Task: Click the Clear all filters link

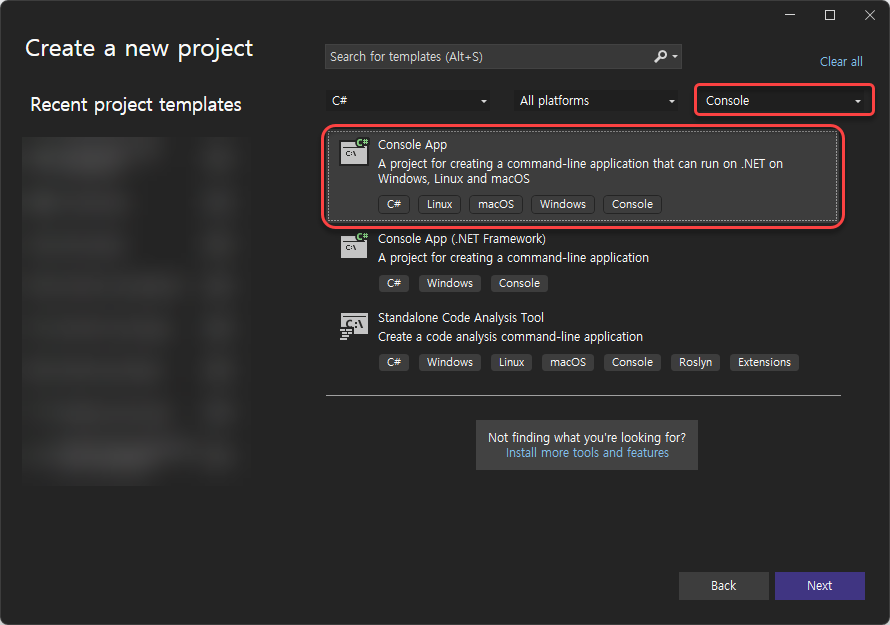Action: pyautogui.click(x=841, y=62)
